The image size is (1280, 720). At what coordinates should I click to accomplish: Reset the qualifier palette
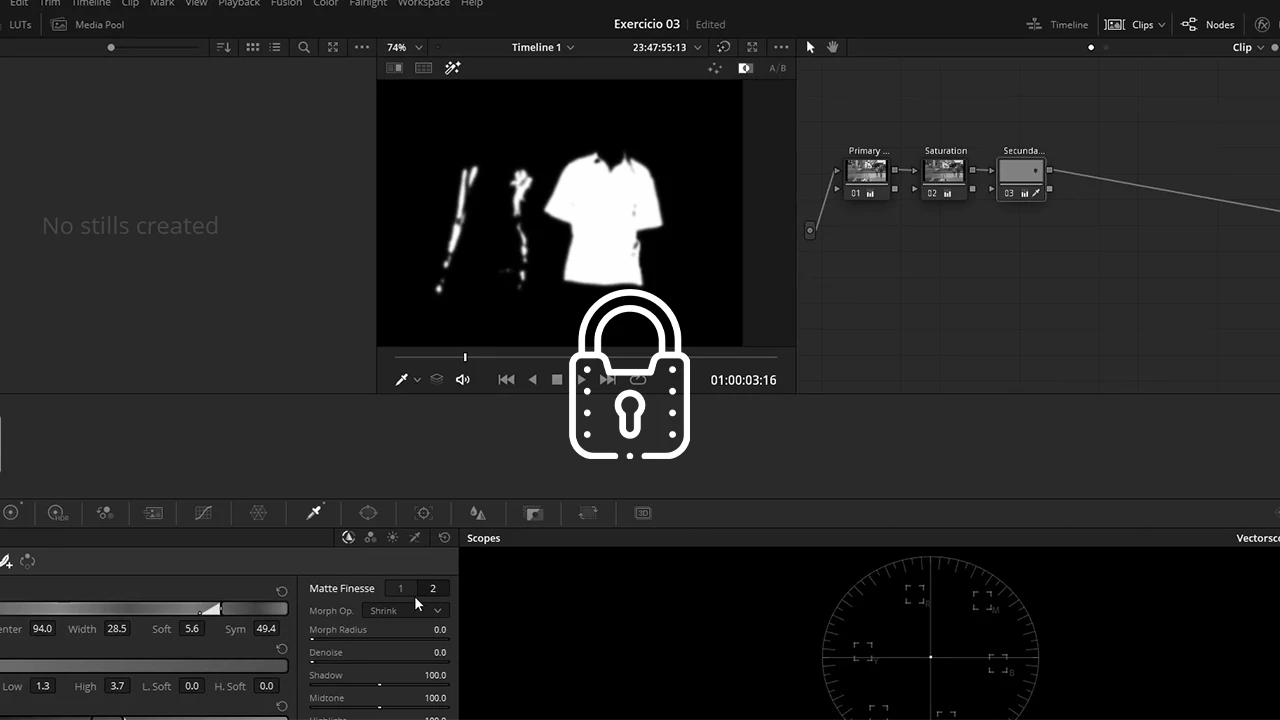444,537
